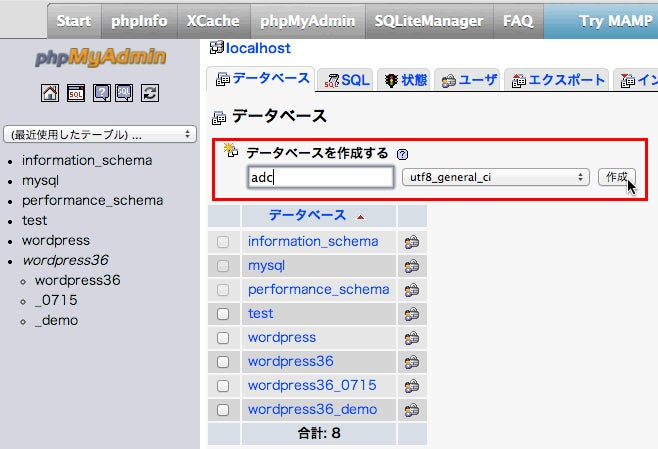Open wordpress36_0715 link in database table

click(312, 385)
